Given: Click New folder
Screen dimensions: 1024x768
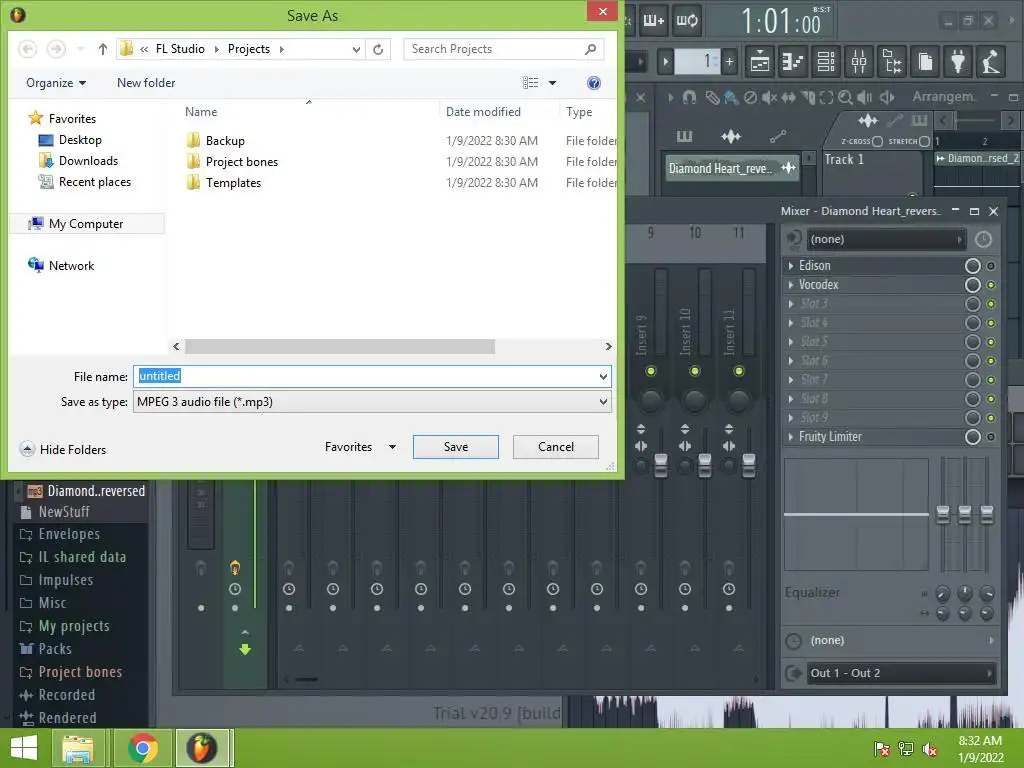Looking at the screenshot, I should pos(146,83).
